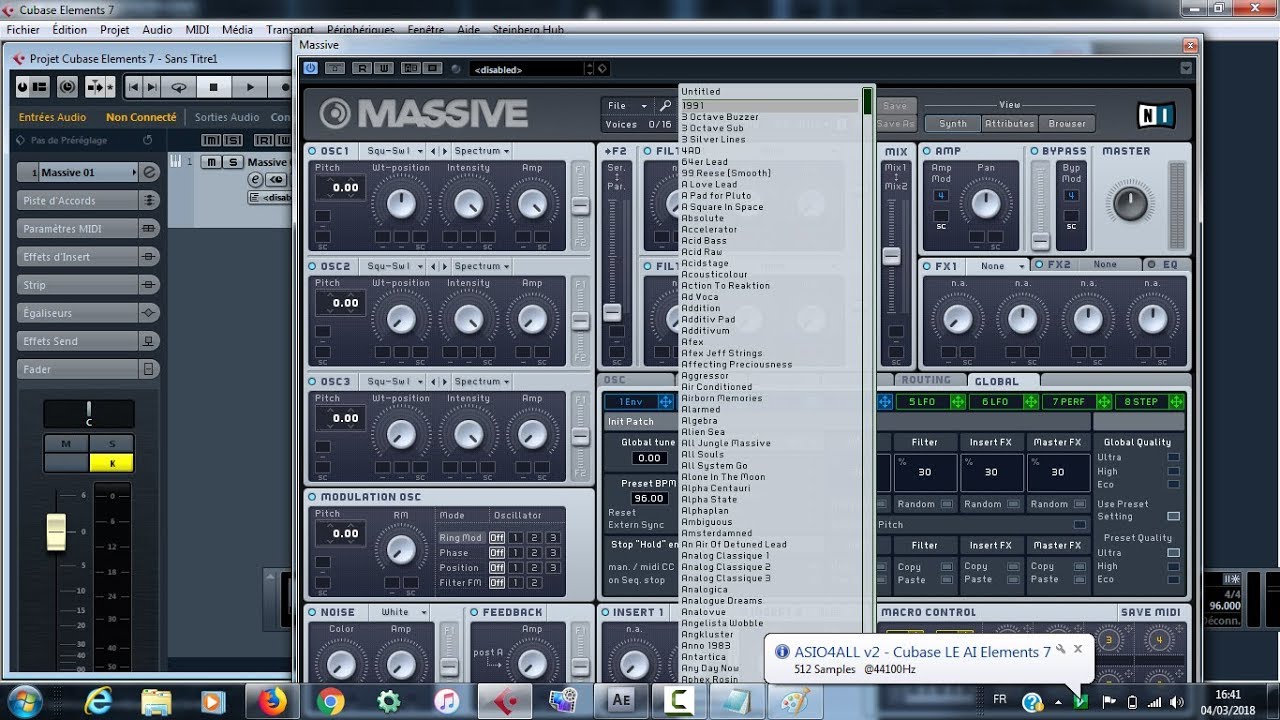The image size is (1280, 720).
Task: Click the Read automation R button in Massive
Action: tap(360, 68)
